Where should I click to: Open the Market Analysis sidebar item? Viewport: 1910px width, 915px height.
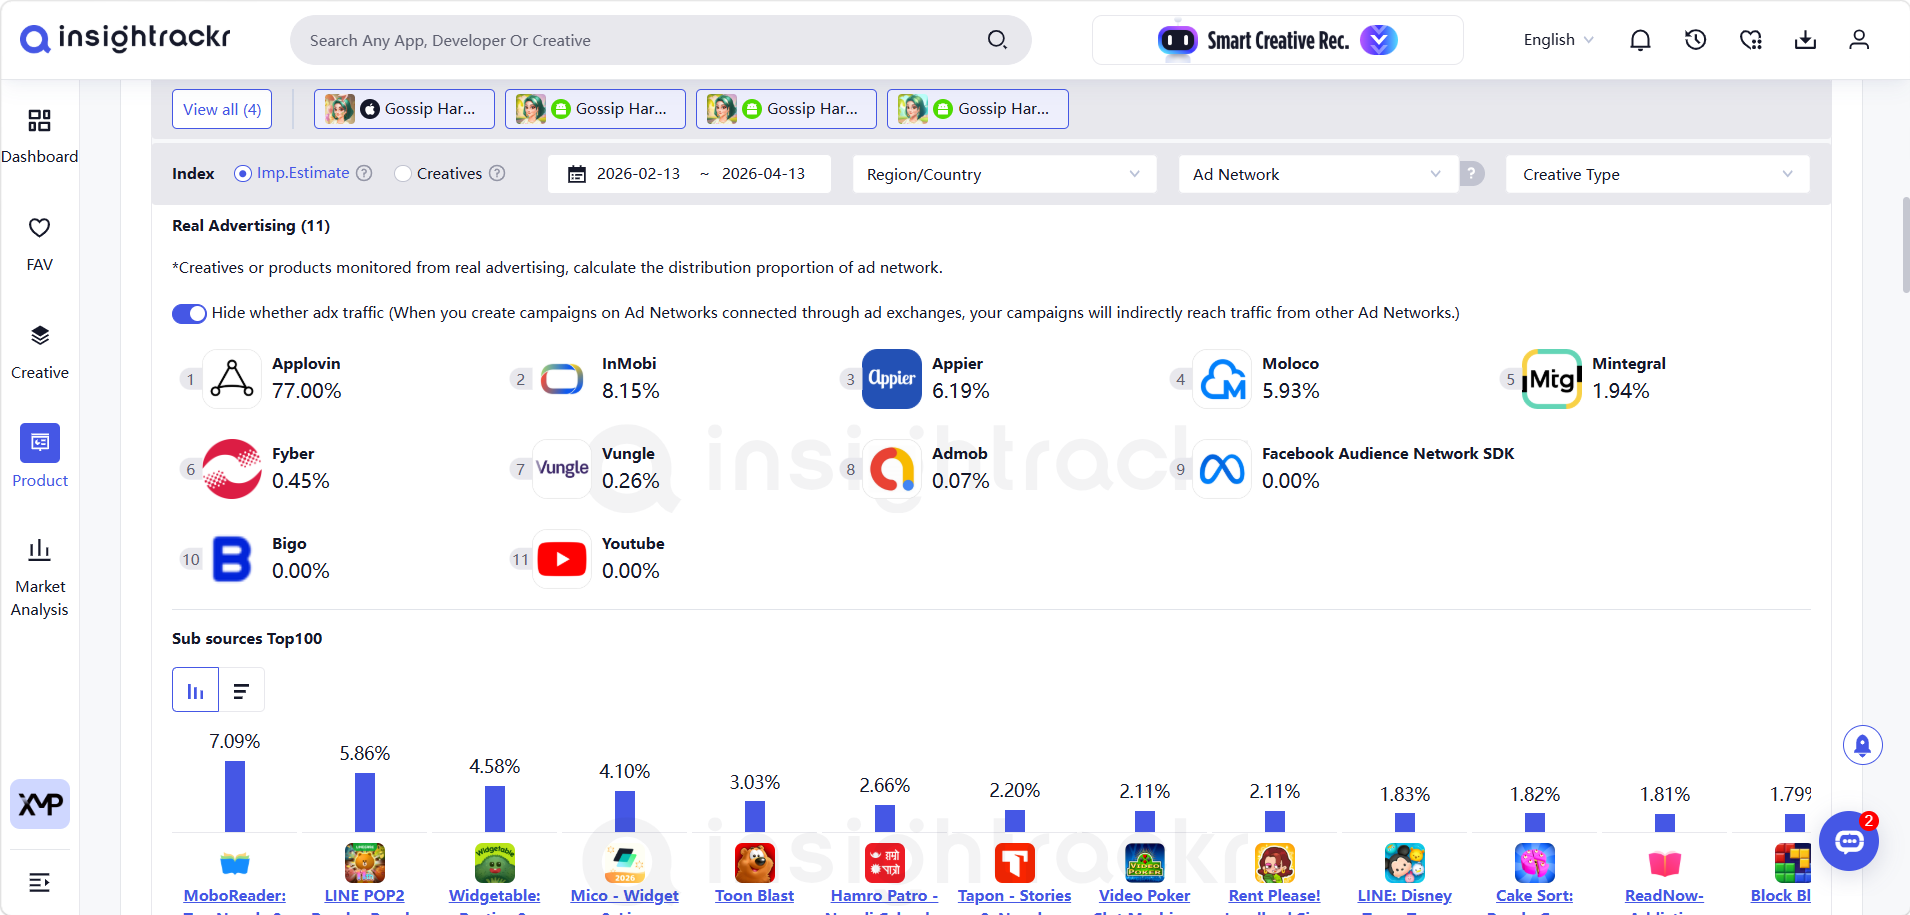click(x=40, y=578)
